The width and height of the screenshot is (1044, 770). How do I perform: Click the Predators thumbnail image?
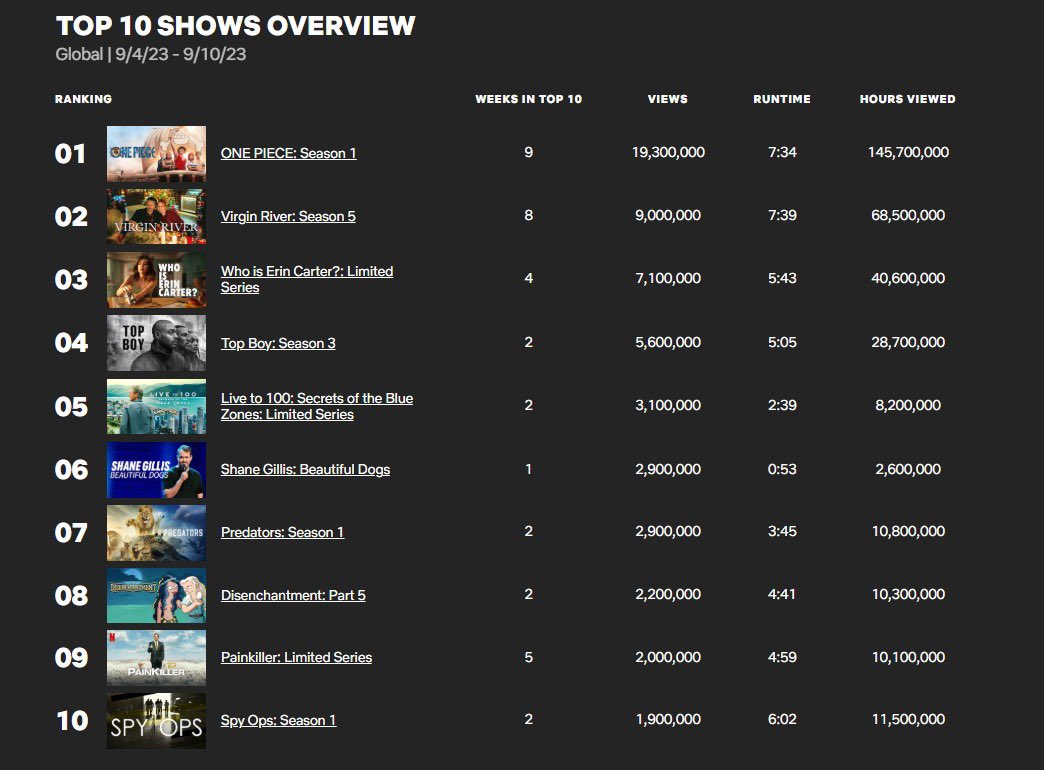click(156, 533)
